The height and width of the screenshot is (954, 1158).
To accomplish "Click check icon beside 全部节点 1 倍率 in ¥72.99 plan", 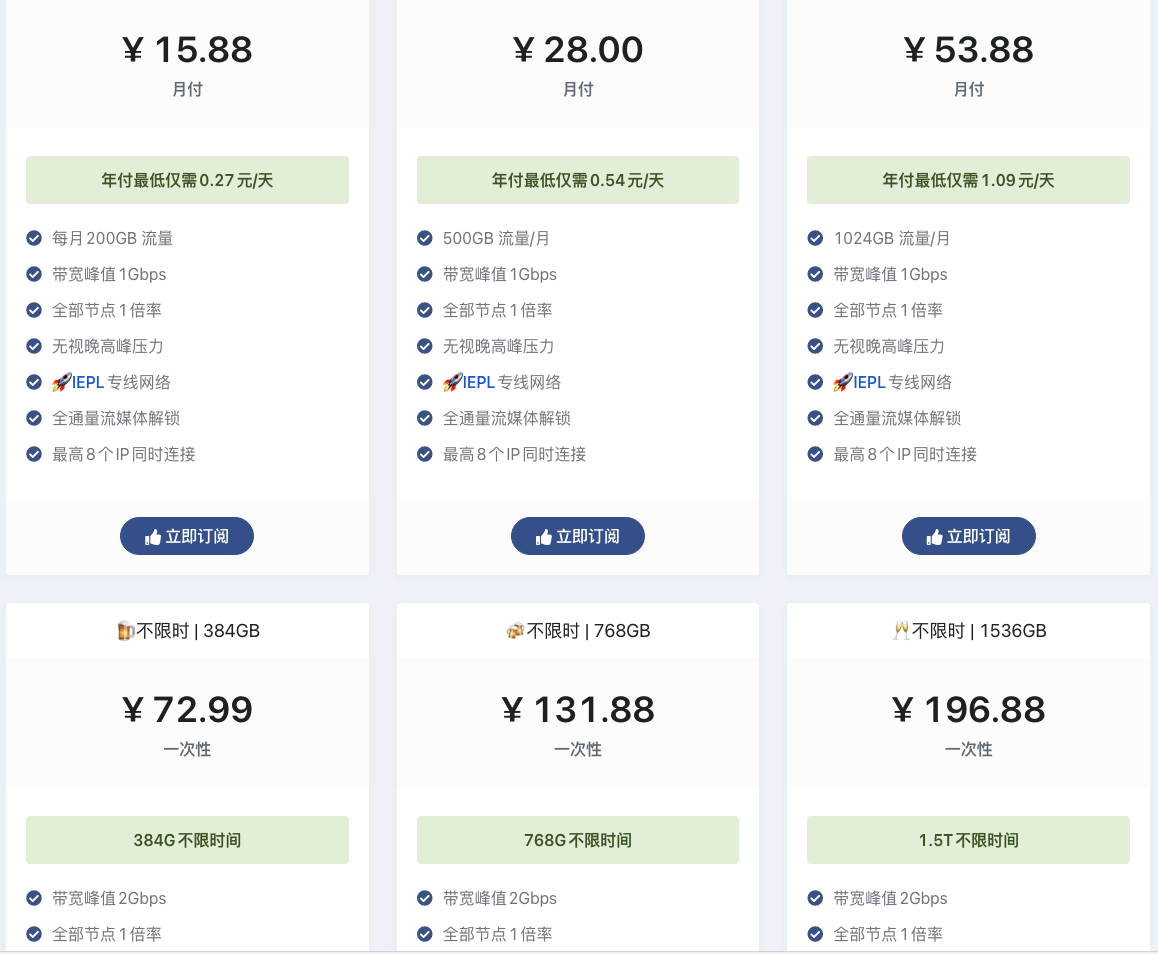I will click(34, 934).
